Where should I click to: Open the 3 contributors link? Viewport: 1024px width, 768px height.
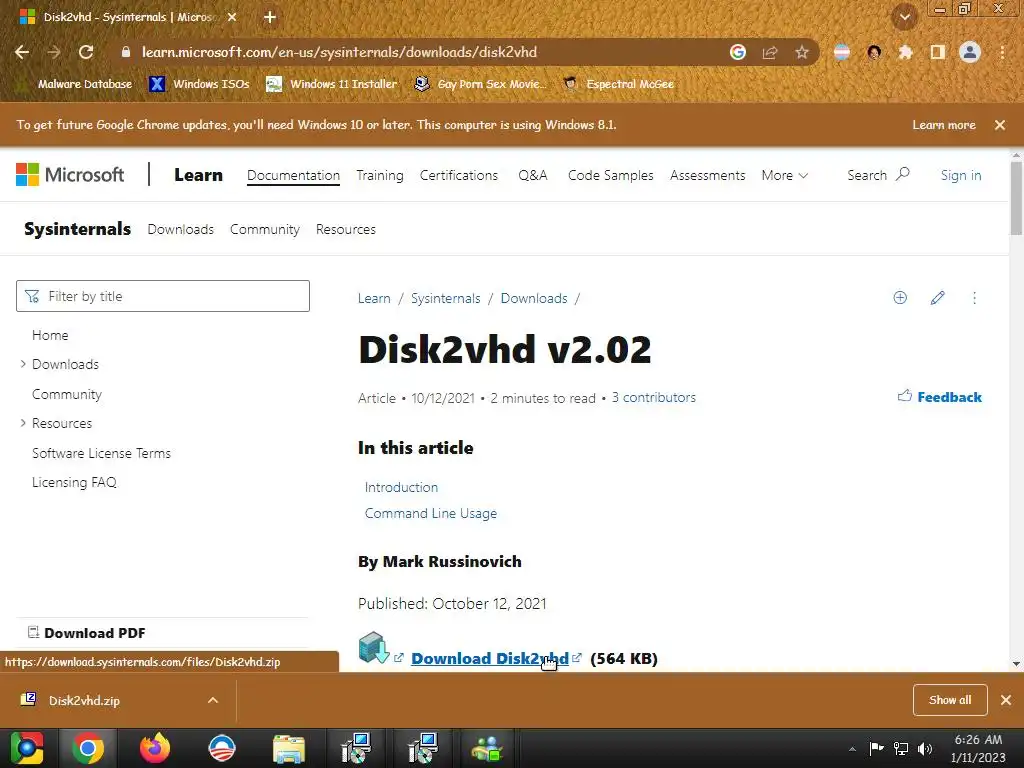654,397
